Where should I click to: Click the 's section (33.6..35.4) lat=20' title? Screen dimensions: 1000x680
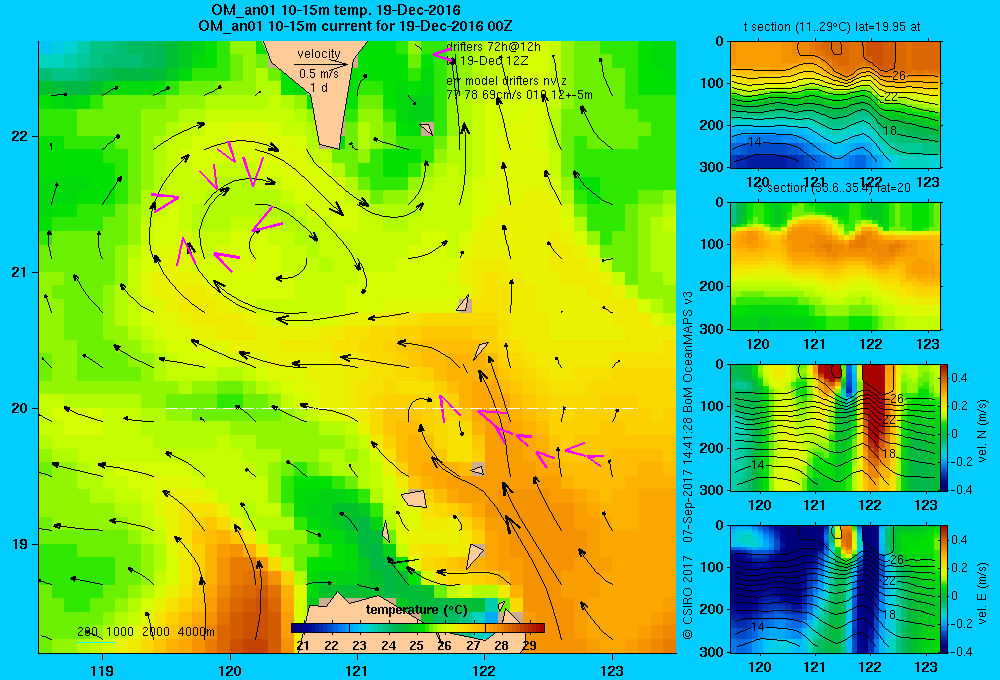(x=833, y=188)
